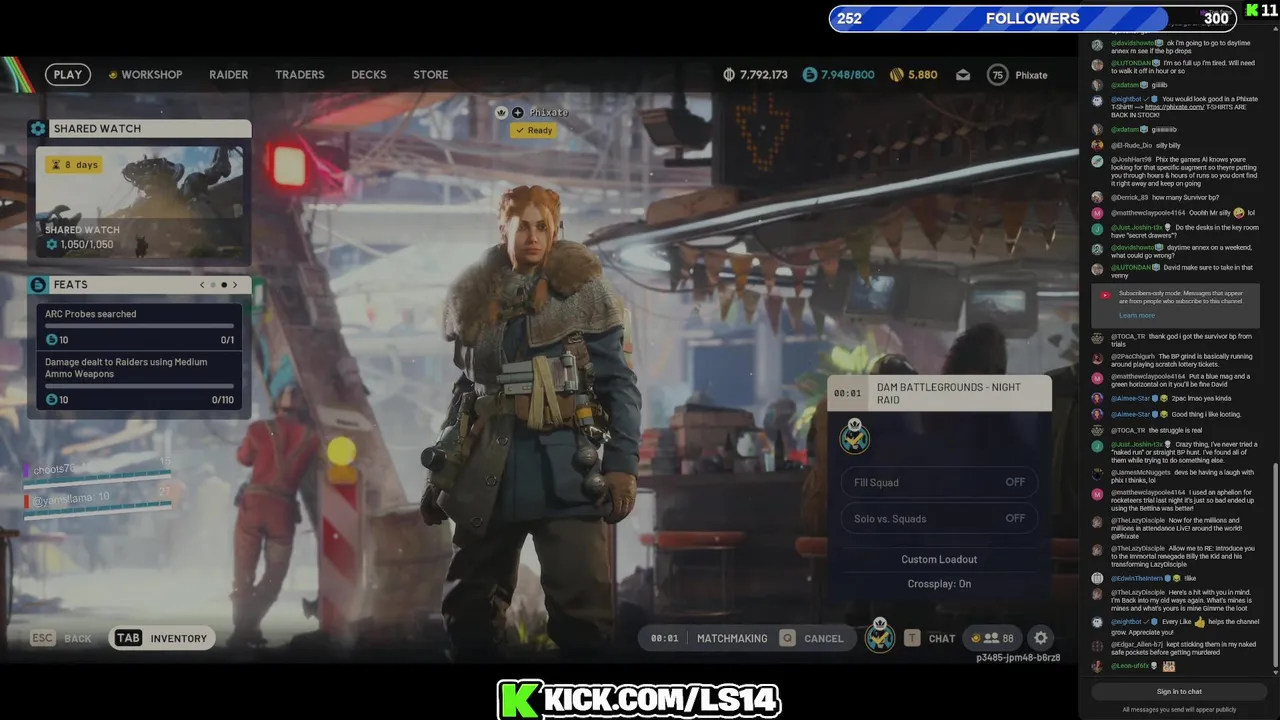Image resolution: width=1280 pixels, height=720 pixels.
Task: Click the followers goal progress bar
Action: [1032, 18]
